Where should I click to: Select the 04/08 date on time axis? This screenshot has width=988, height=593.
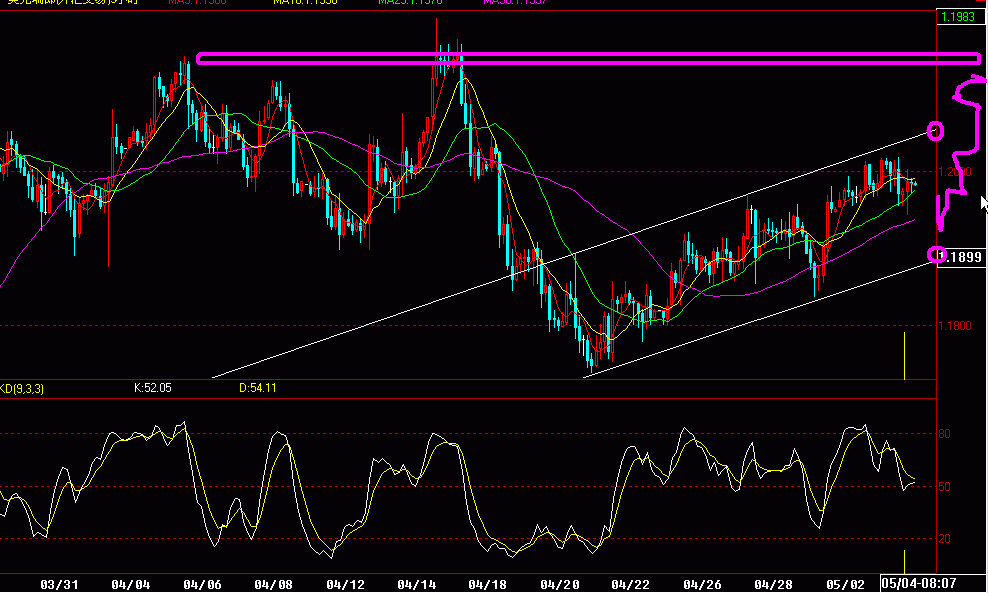pos(273,585)
